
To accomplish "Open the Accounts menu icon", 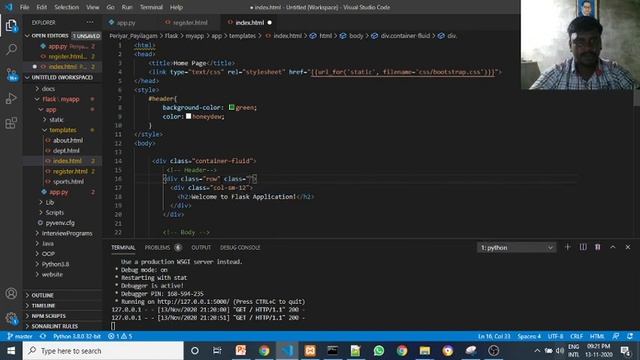I will [x=11, y=293].
